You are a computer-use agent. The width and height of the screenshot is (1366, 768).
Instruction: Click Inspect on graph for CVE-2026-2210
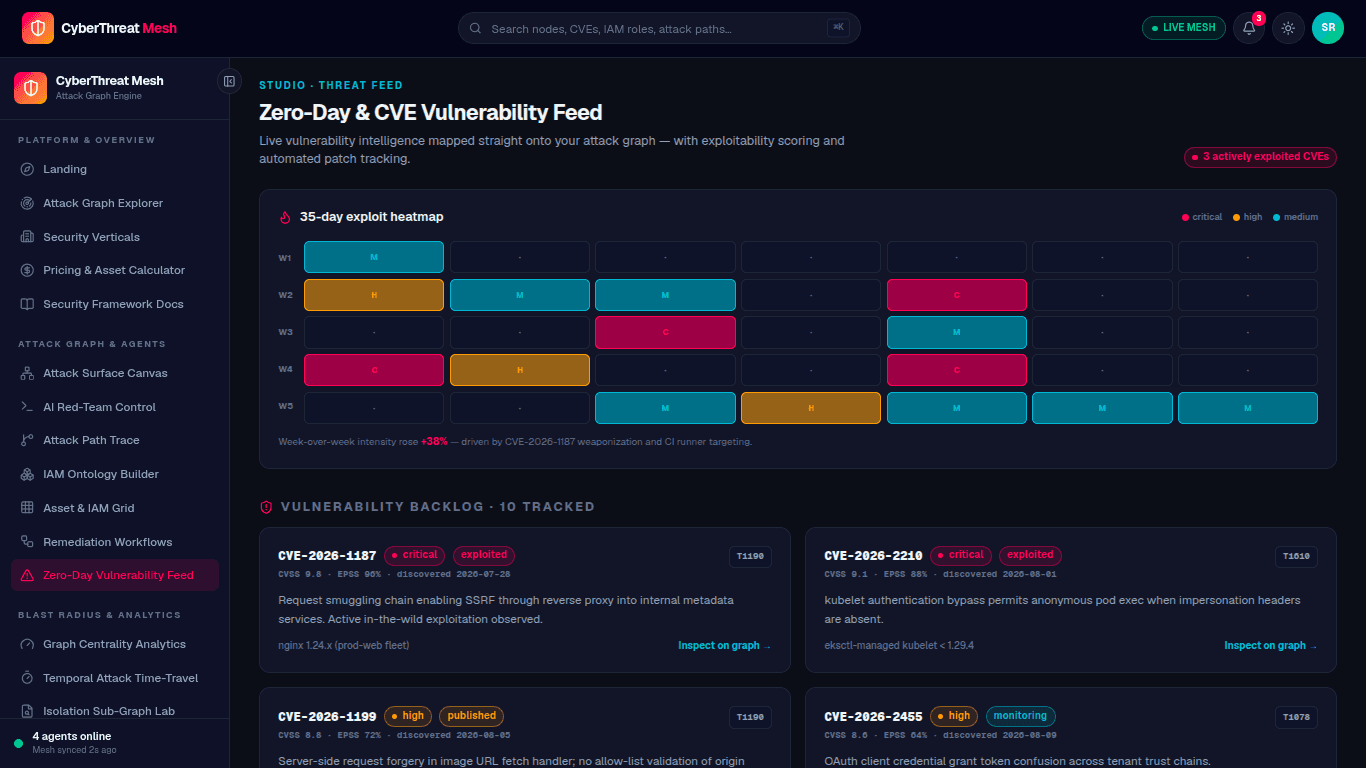[1271, 646]
